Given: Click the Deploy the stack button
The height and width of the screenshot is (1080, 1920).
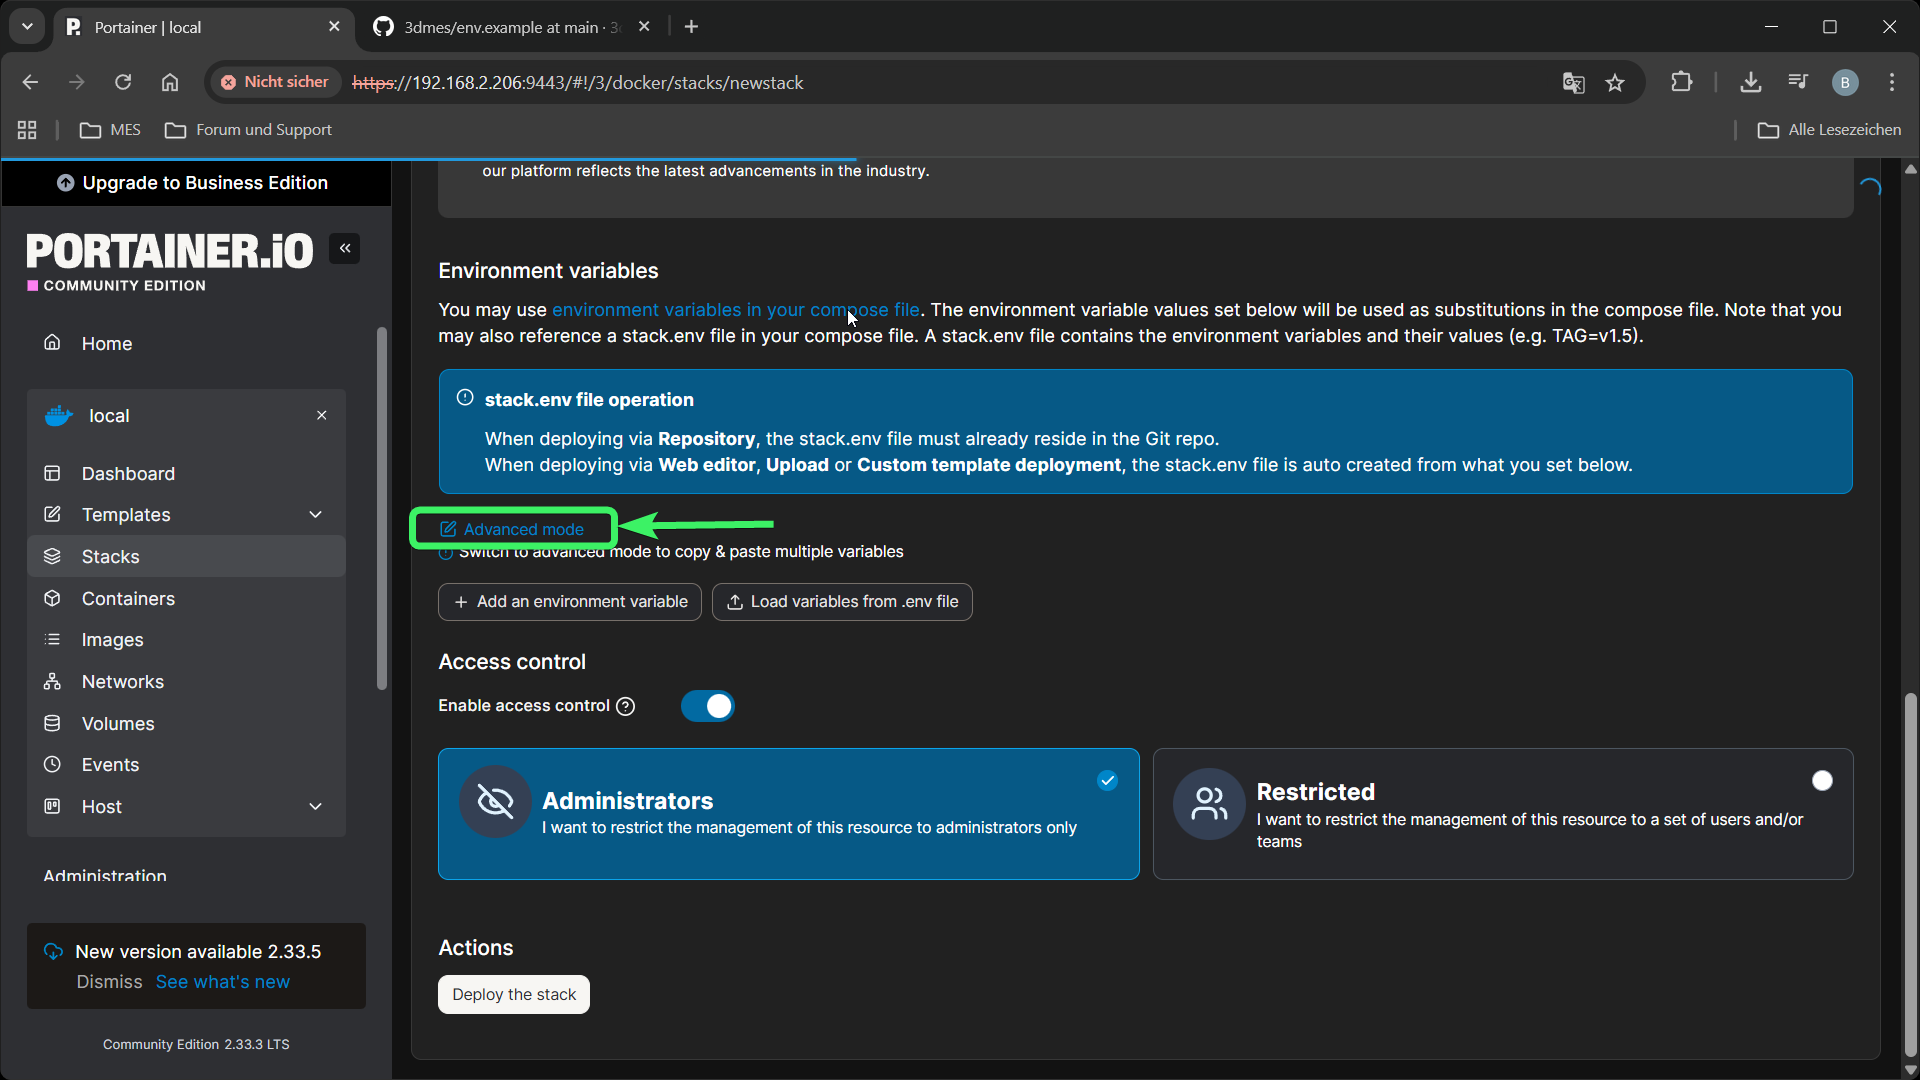Looking at the screenshot, I should coord(514,994).
